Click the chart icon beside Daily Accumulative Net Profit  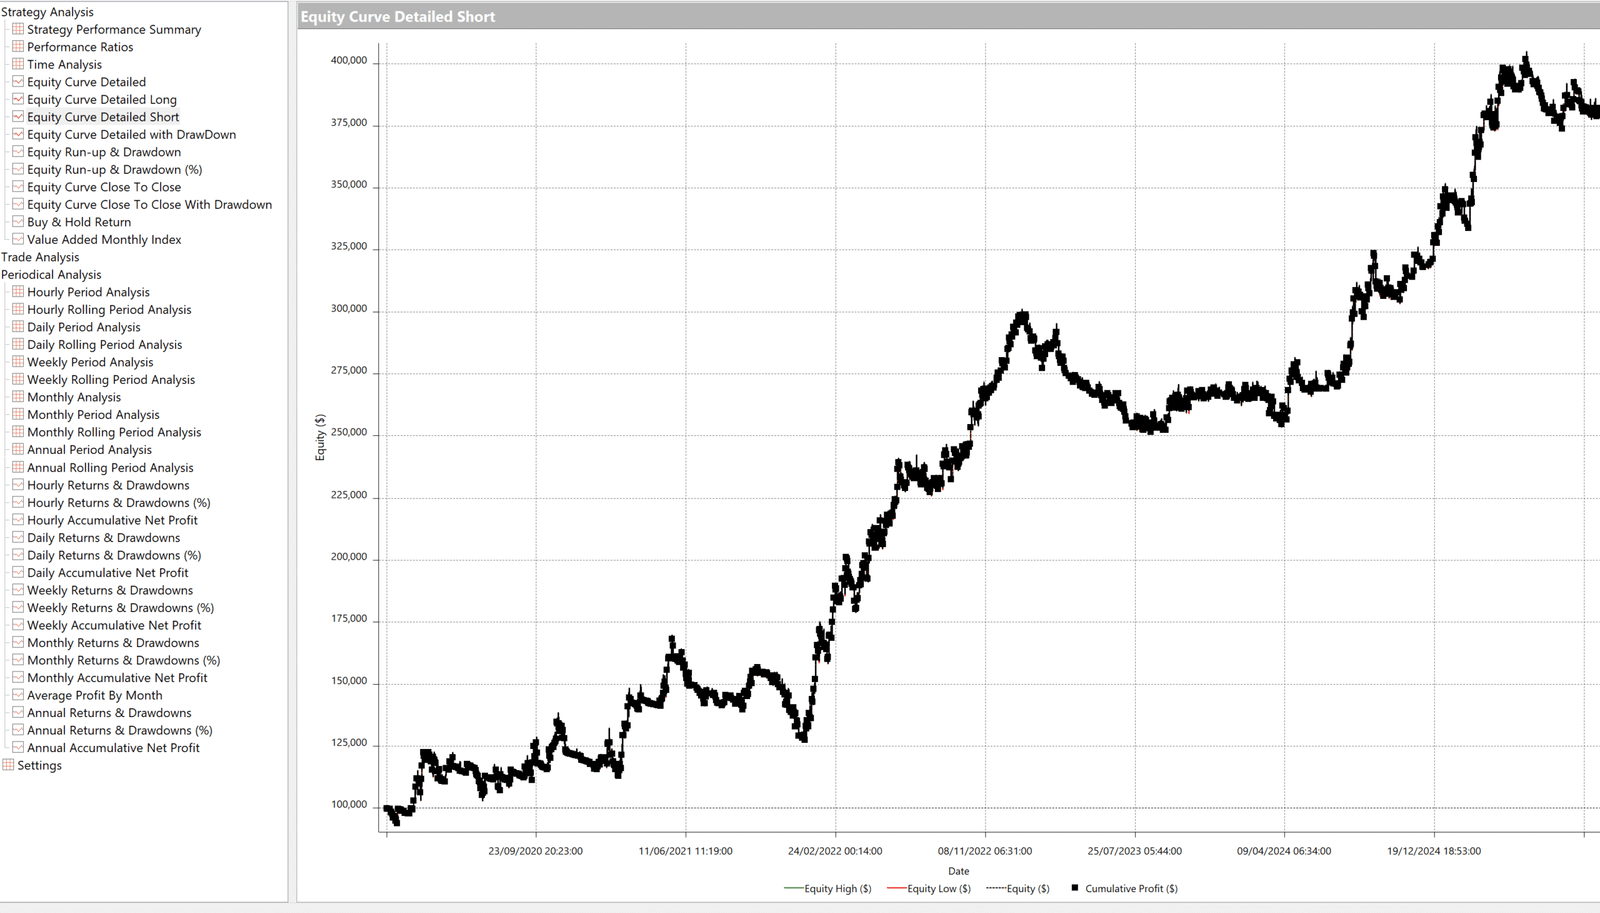18,573
